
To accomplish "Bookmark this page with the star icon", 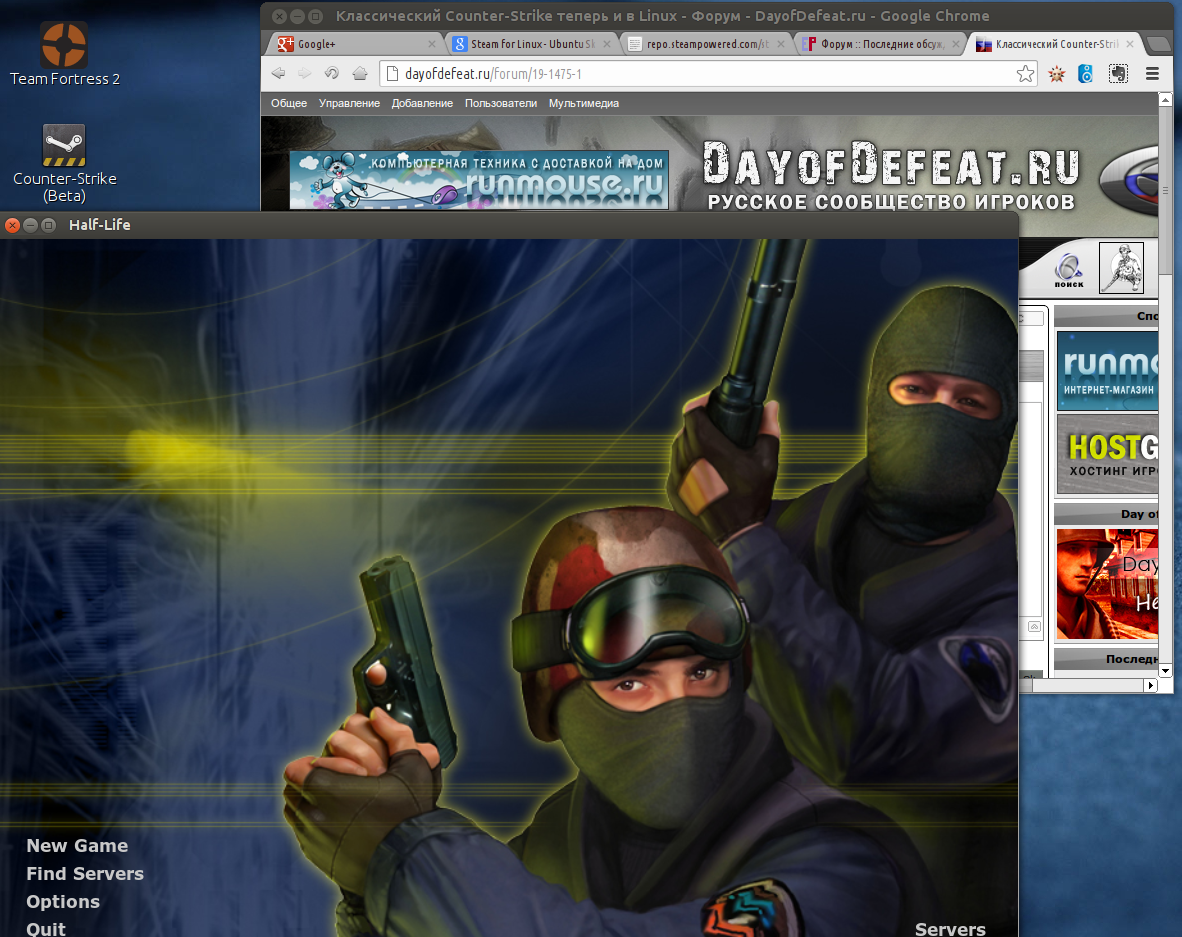I will pos(1025,73).
